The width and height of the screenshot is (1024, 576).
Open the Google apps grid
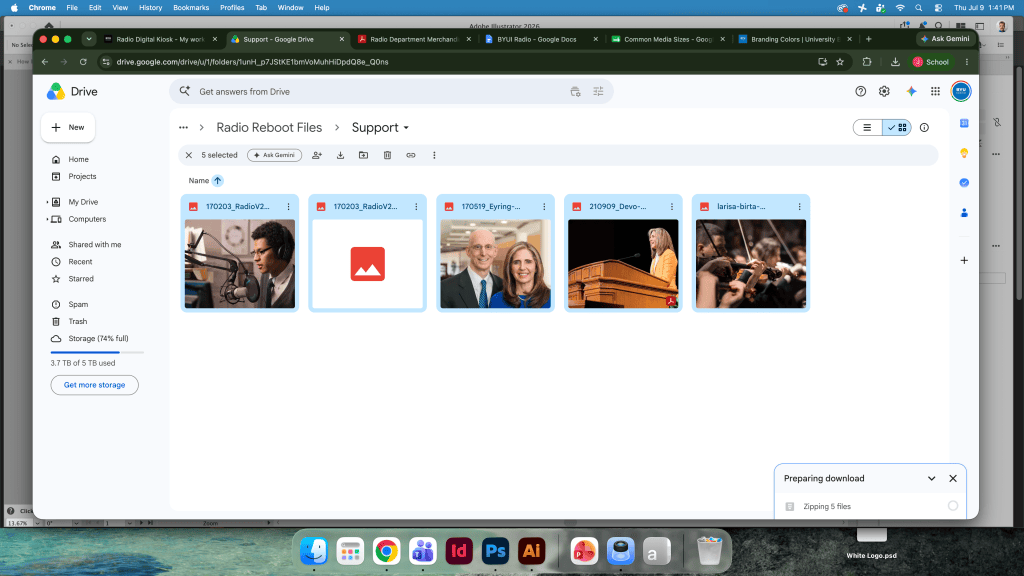tap(935, 91)
